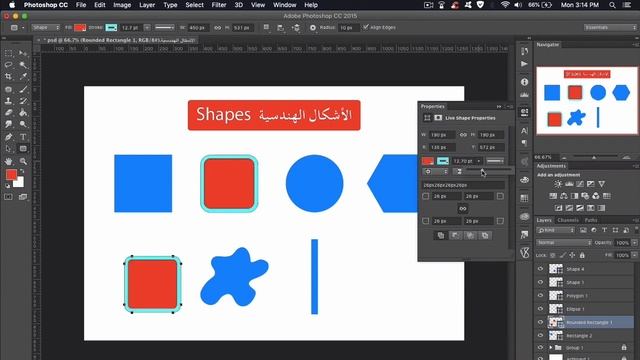Open the Window menu
This screenshot has height=360, width=640.
point(284,5)
